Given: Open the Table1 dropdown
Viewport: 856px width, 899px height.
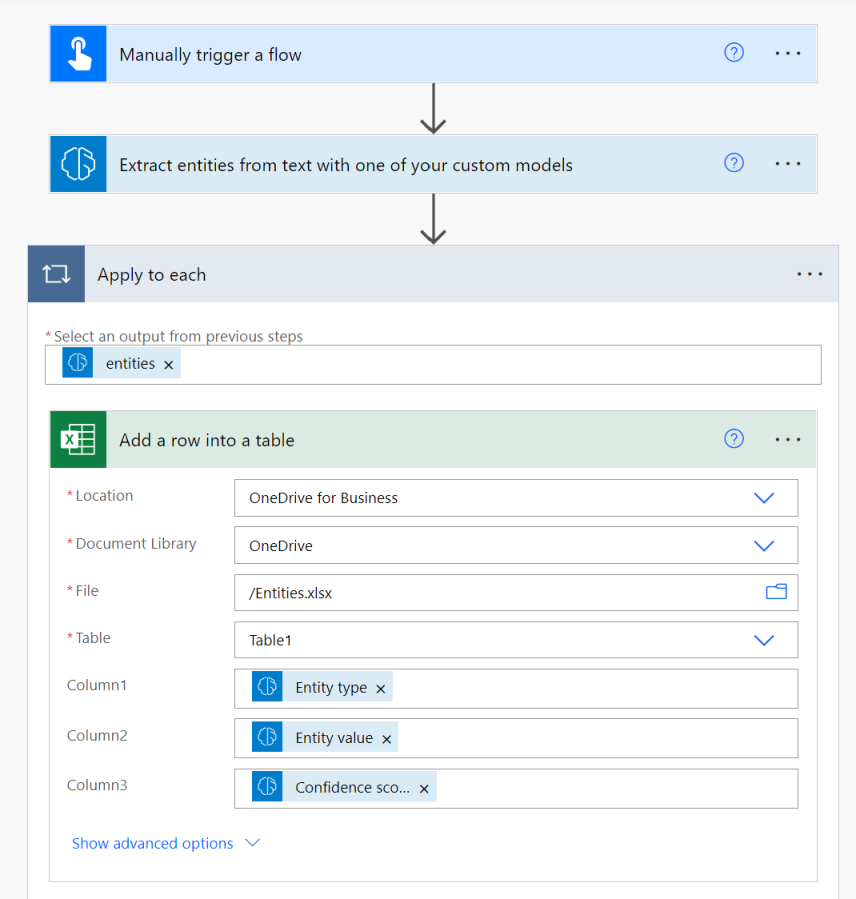Looking at the screenshot, I should click(764, 640).
